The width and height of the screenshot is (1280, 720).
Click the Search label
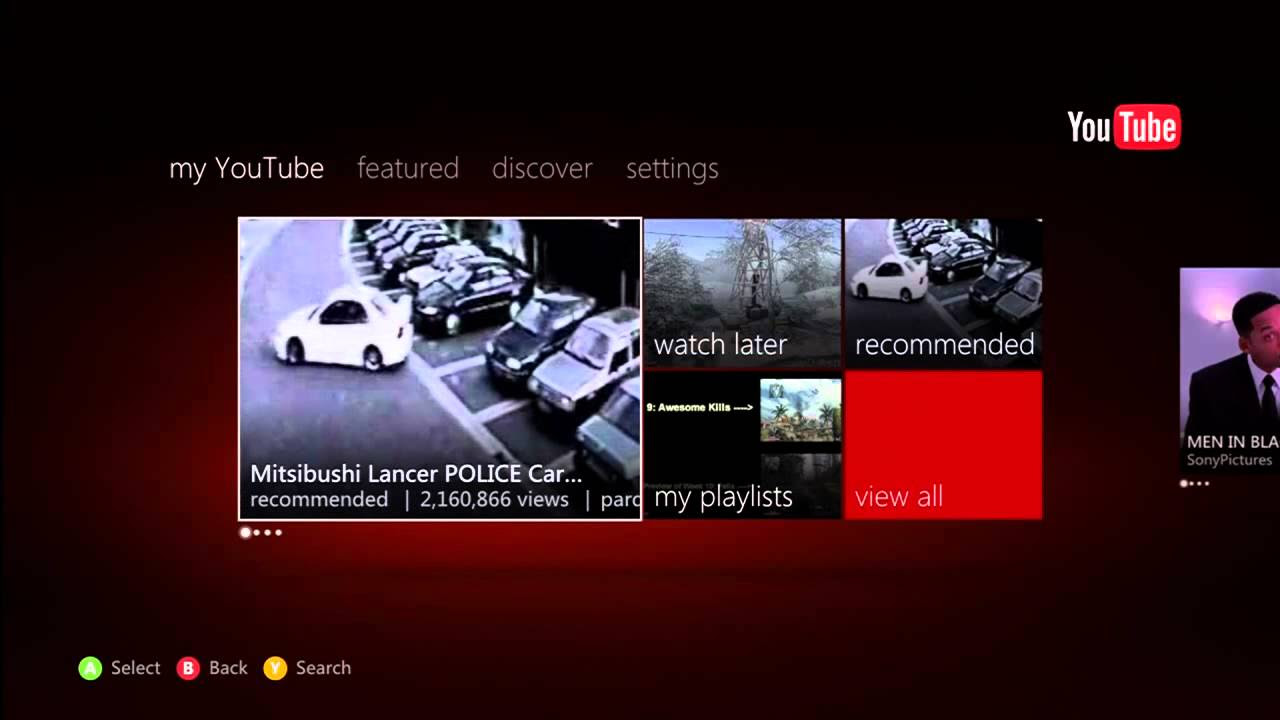pyautogui.click(x=323, y=668)
